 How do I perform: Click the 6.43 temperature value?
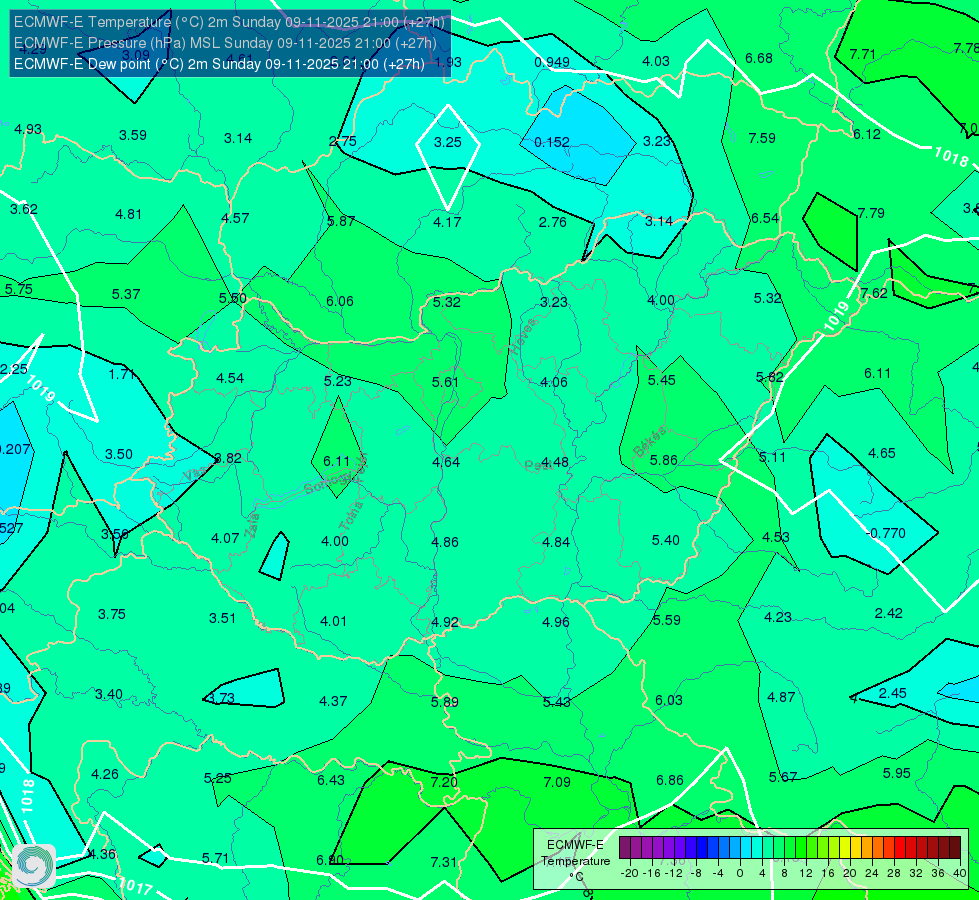coord(331,780)
